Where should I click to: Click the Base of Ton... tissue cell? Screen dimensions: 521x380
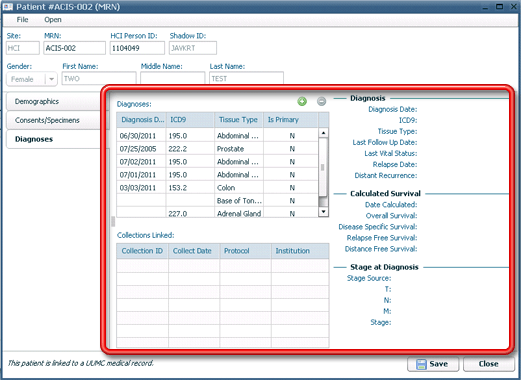point(239,201)
